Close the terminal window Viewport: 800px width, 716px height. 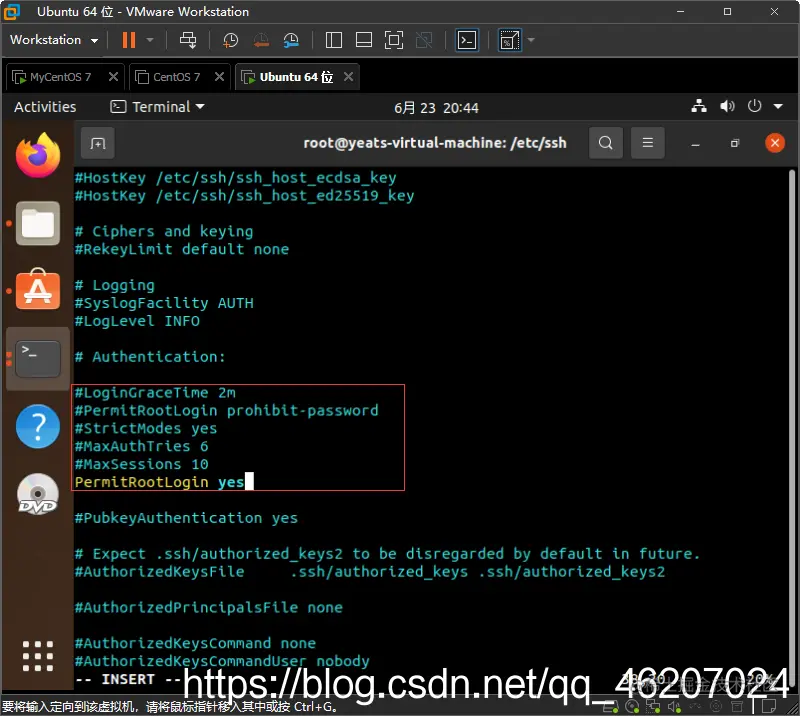point(774,143)
